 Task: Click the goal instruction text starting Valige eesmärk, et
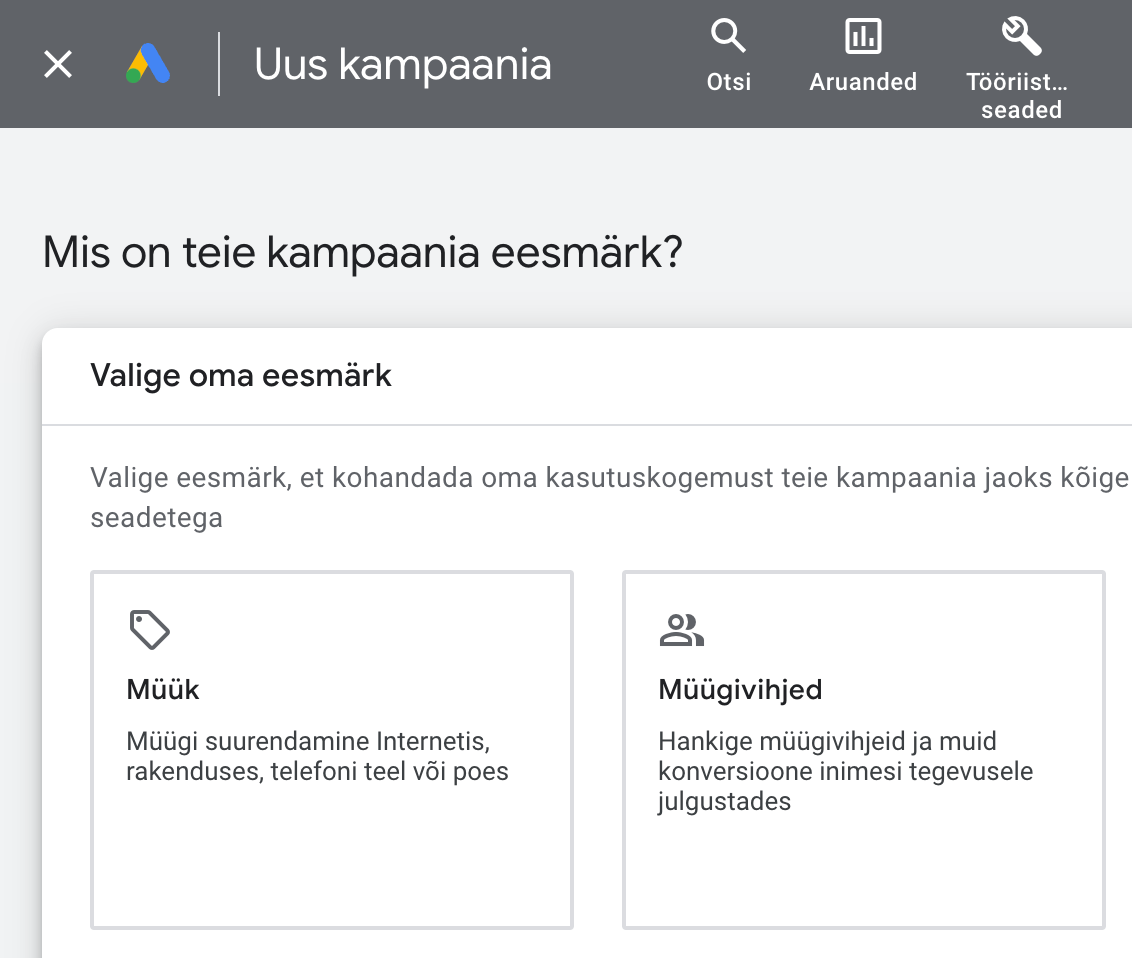click(600, 478)
